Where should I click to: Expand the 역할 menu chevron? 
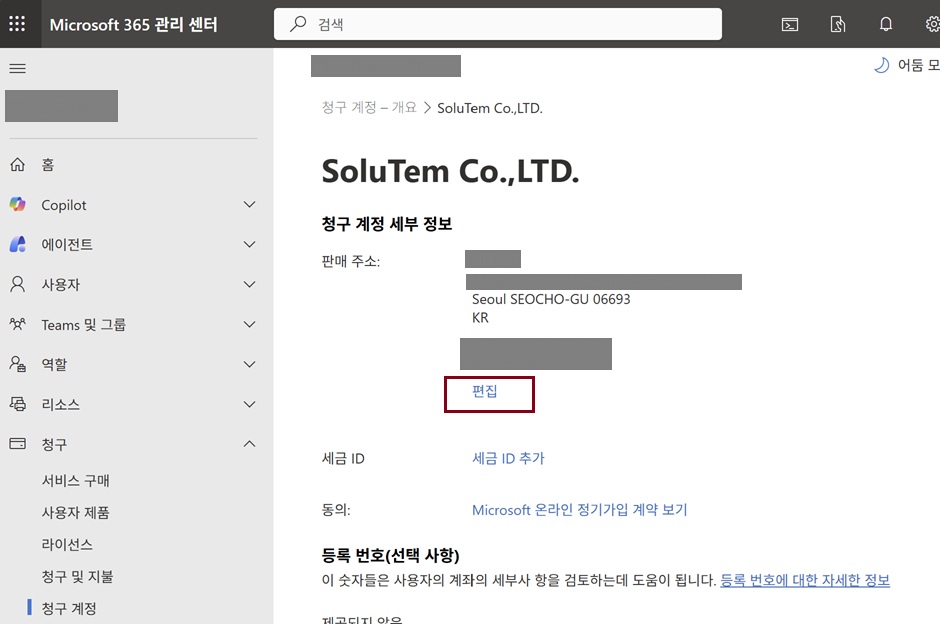(249, 364)
